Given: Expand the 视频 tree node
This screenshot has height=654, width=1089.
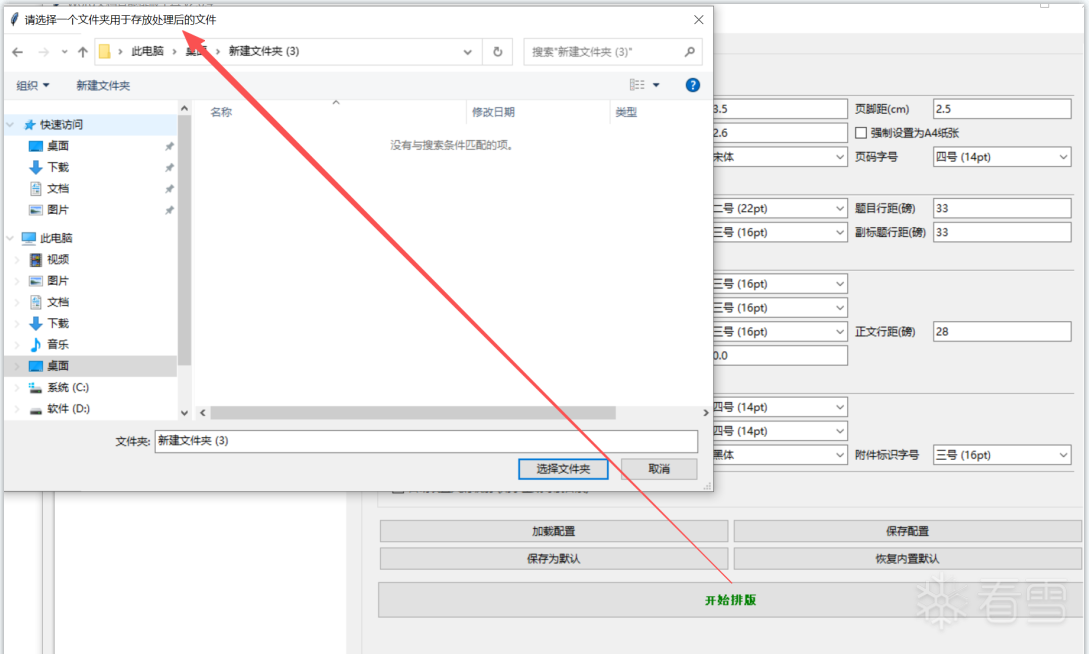Looking at the screenshot, I should 16,260.
